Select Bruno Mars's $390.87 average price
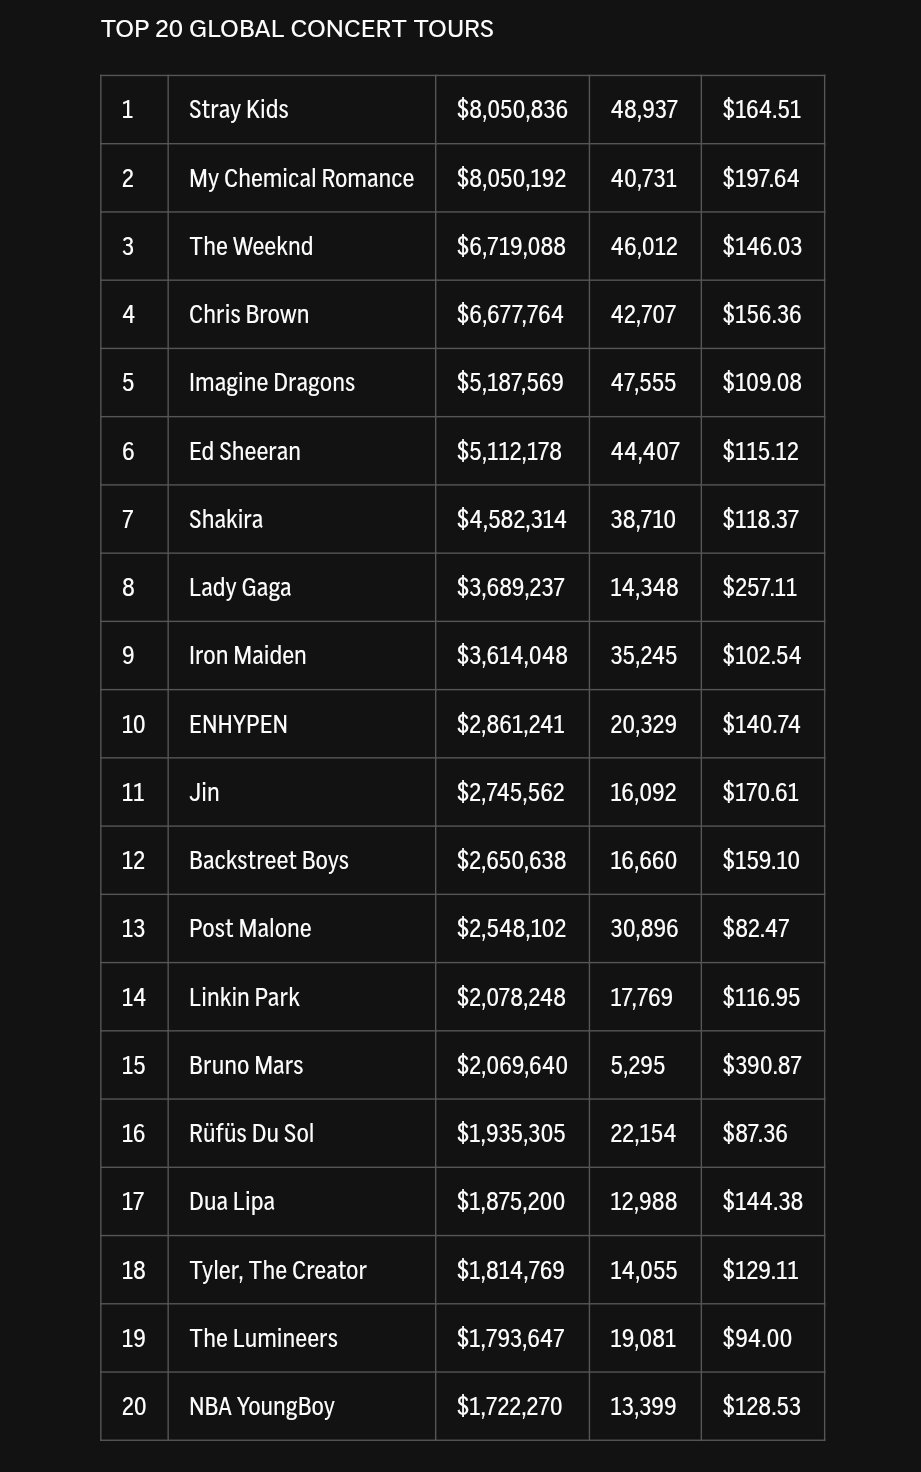 click(x=762, y=1065)
